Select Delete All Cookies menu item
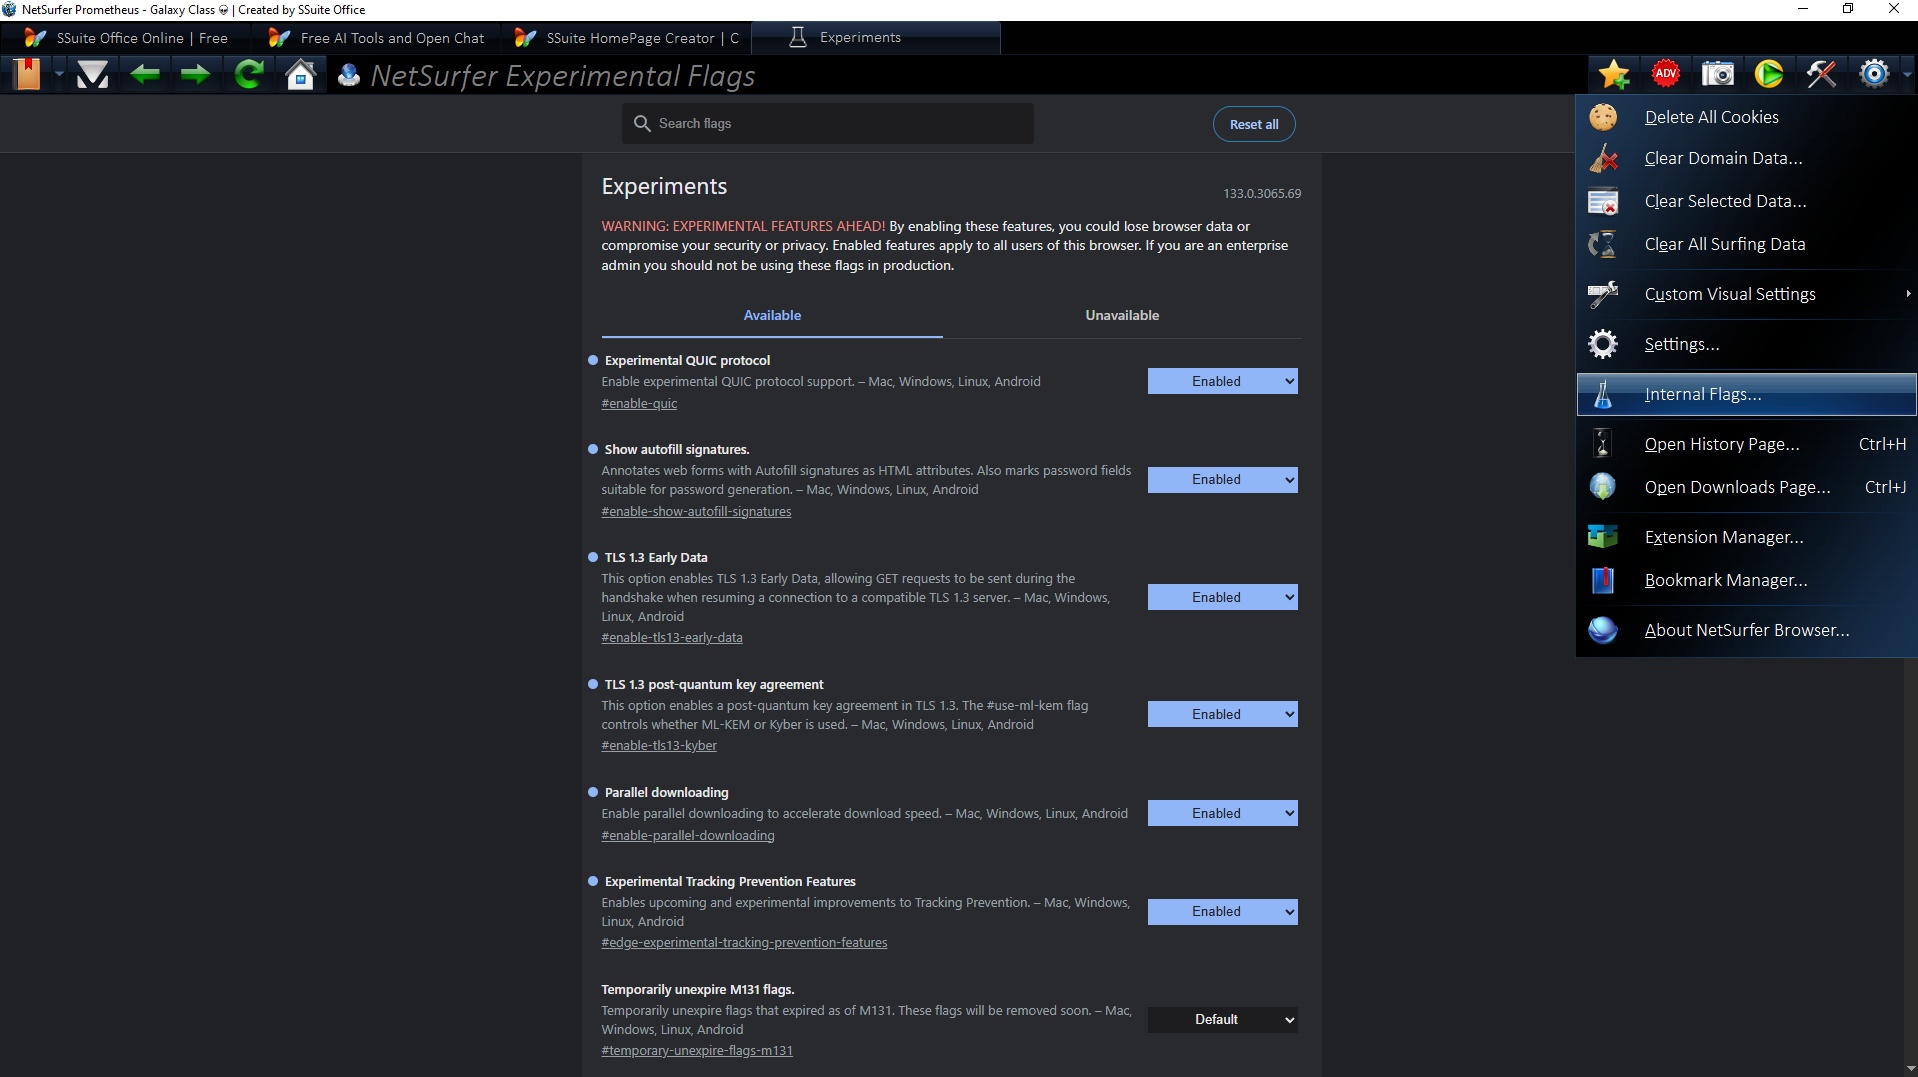This screenshot has width=1918, height=1077. click(1711, 117)
